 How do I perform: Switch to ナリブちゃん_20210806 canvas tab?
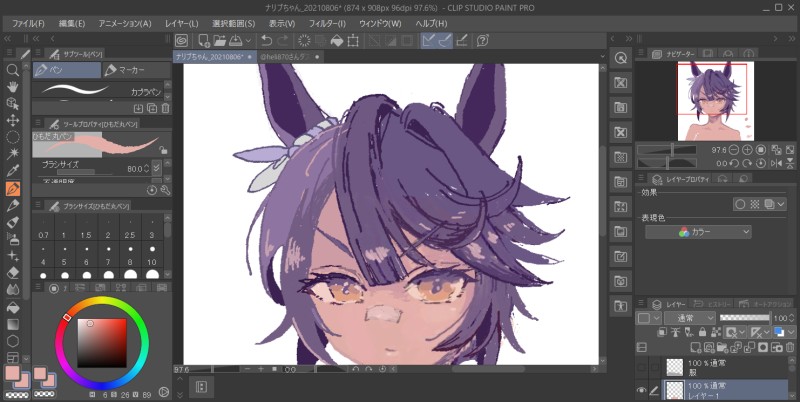click(x=214, y=57)
